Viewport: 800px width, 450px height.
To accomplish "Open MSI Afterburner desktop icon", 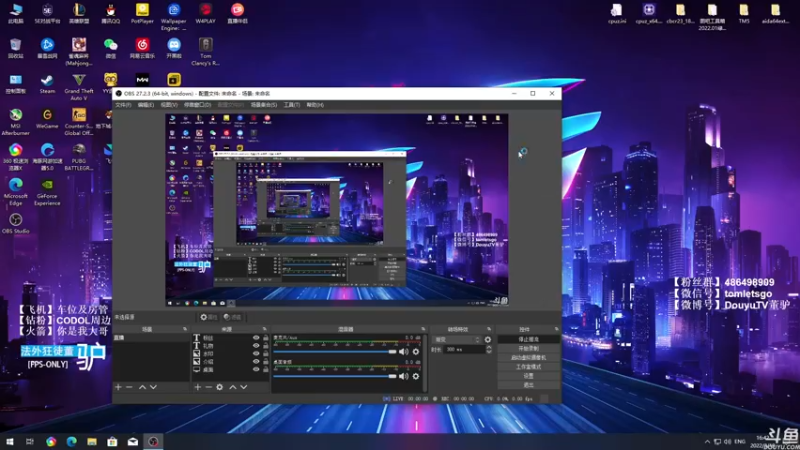I will (15, 122).
